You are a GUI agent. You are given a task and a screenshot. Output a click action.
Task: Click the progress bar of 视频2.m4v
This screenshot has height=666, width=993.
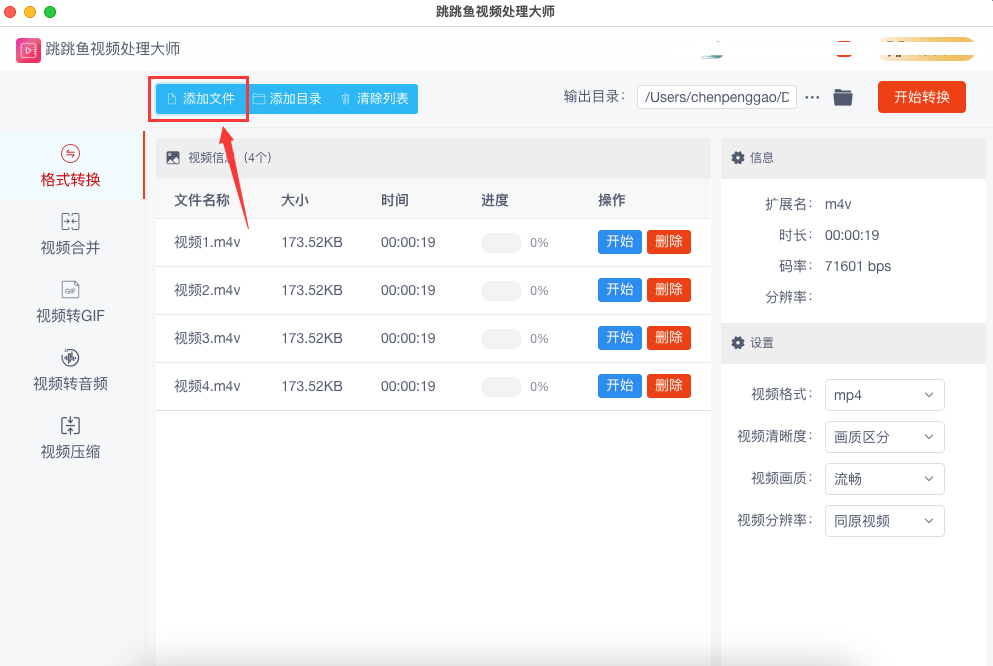click(501, 291)
